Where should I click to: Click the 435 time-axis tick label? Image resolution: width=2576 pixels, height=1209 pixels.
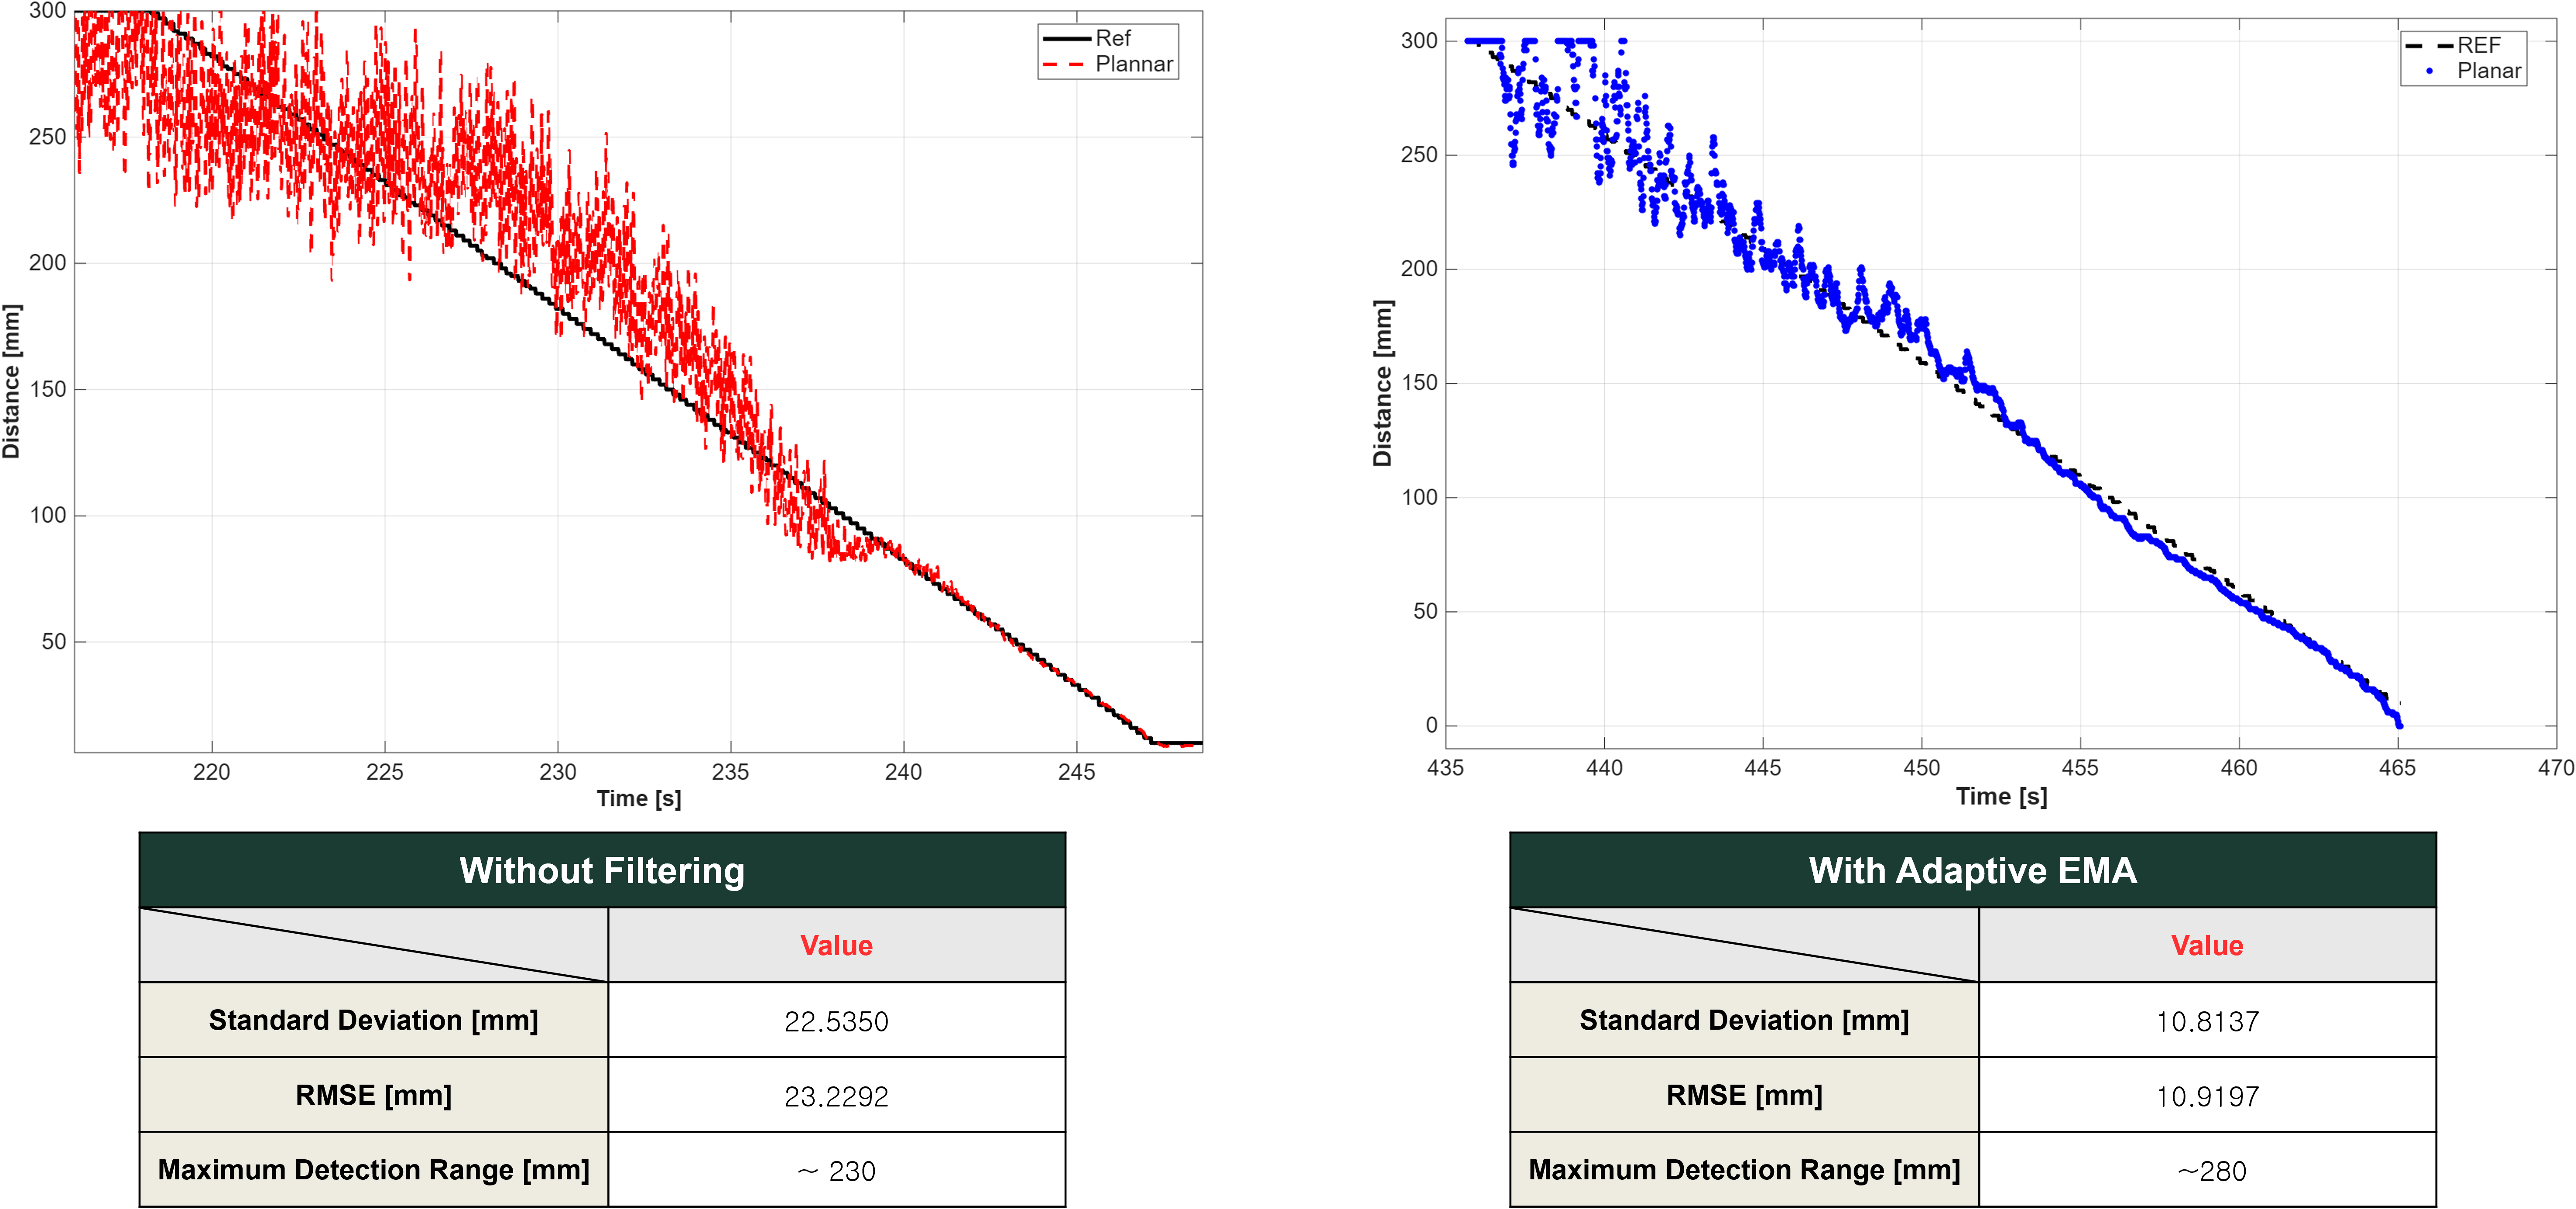click(1445, 768)
